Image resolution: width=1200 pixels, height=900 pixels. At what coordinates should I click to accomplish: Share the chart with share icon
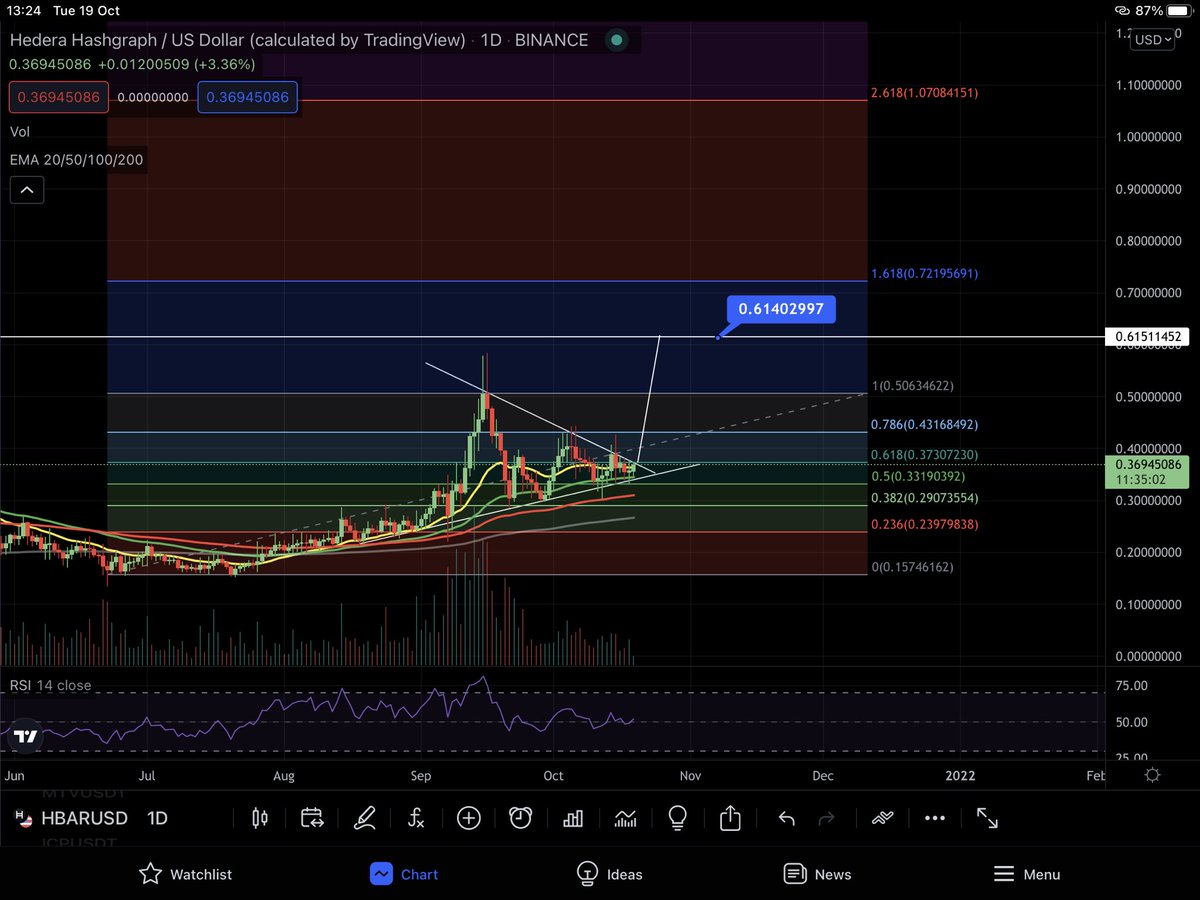point(730,818)
